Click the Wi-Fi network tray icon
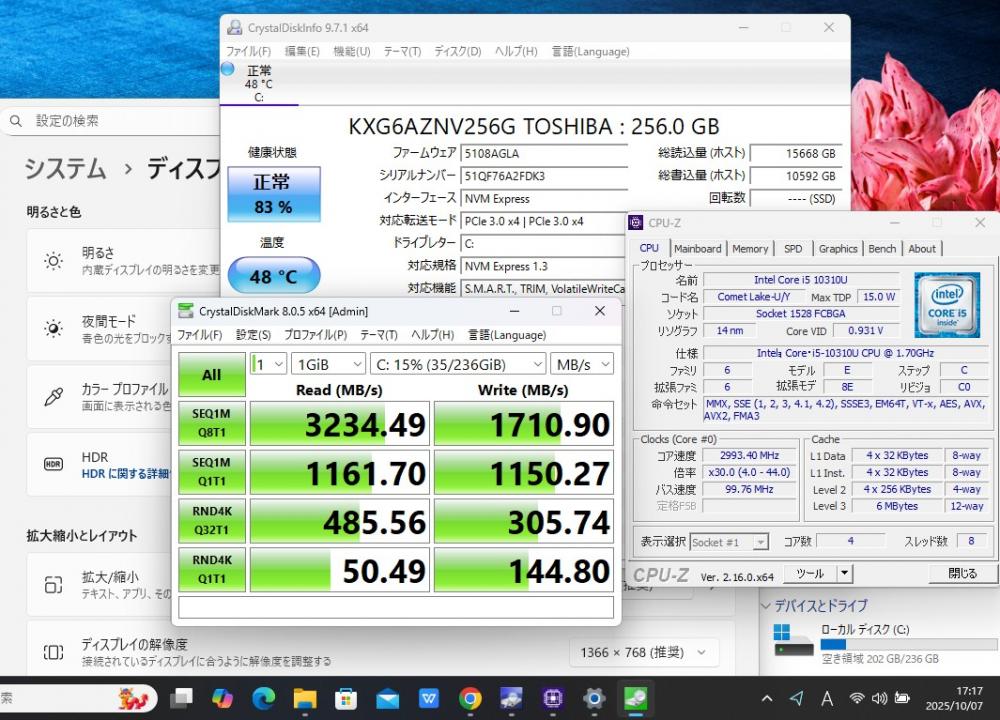The height and width of the screenshot is (720, 1000). click(x=857, y=698)
